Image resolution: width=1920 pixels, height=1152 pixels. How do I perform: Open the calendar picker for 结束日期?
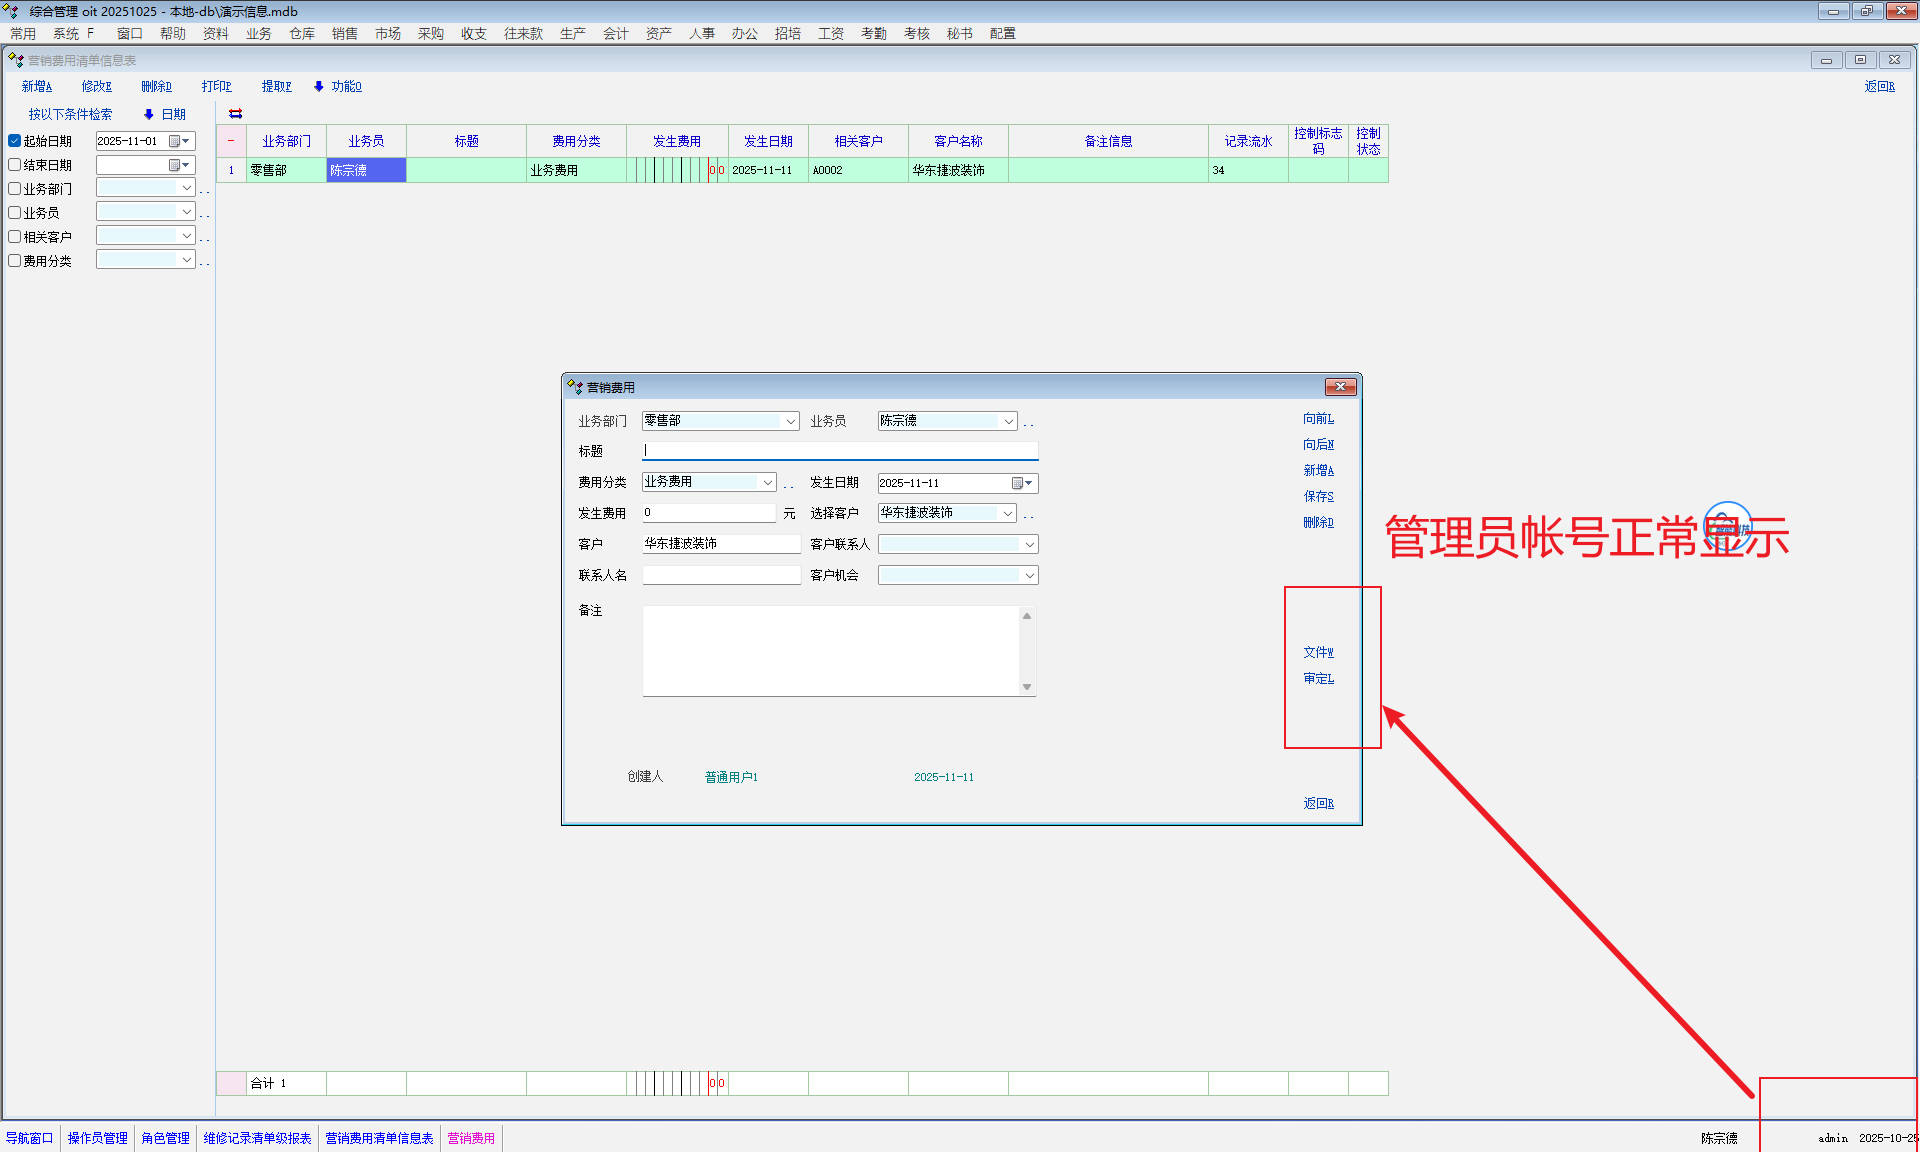(178, 165)
